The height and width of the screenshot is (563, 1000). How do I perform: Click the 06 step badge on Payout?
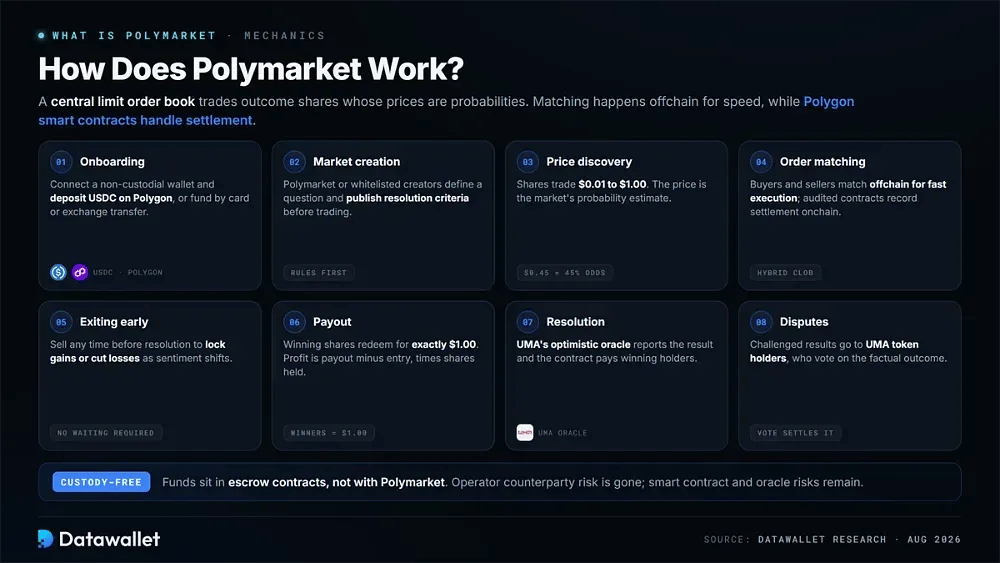294,322
